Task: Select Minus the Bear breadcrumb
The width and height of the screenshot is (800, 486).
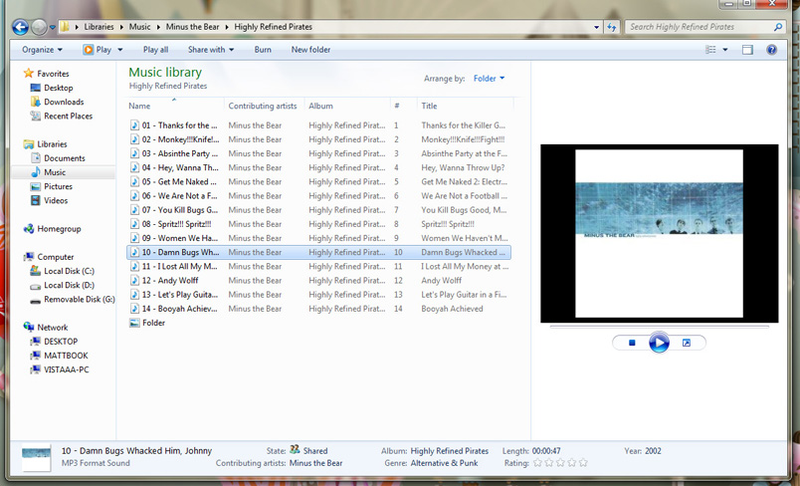Action: (x=192, y=27)
